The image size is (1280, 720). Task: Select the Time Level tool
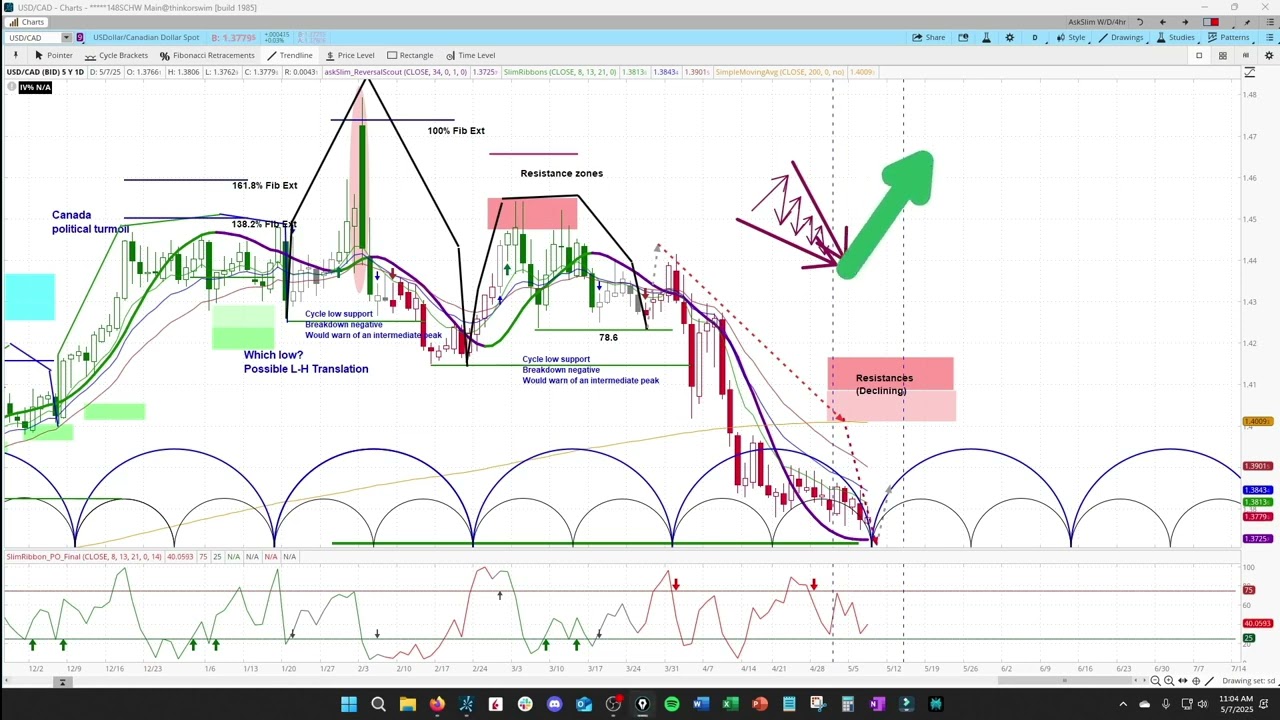[x=470, y=55]
